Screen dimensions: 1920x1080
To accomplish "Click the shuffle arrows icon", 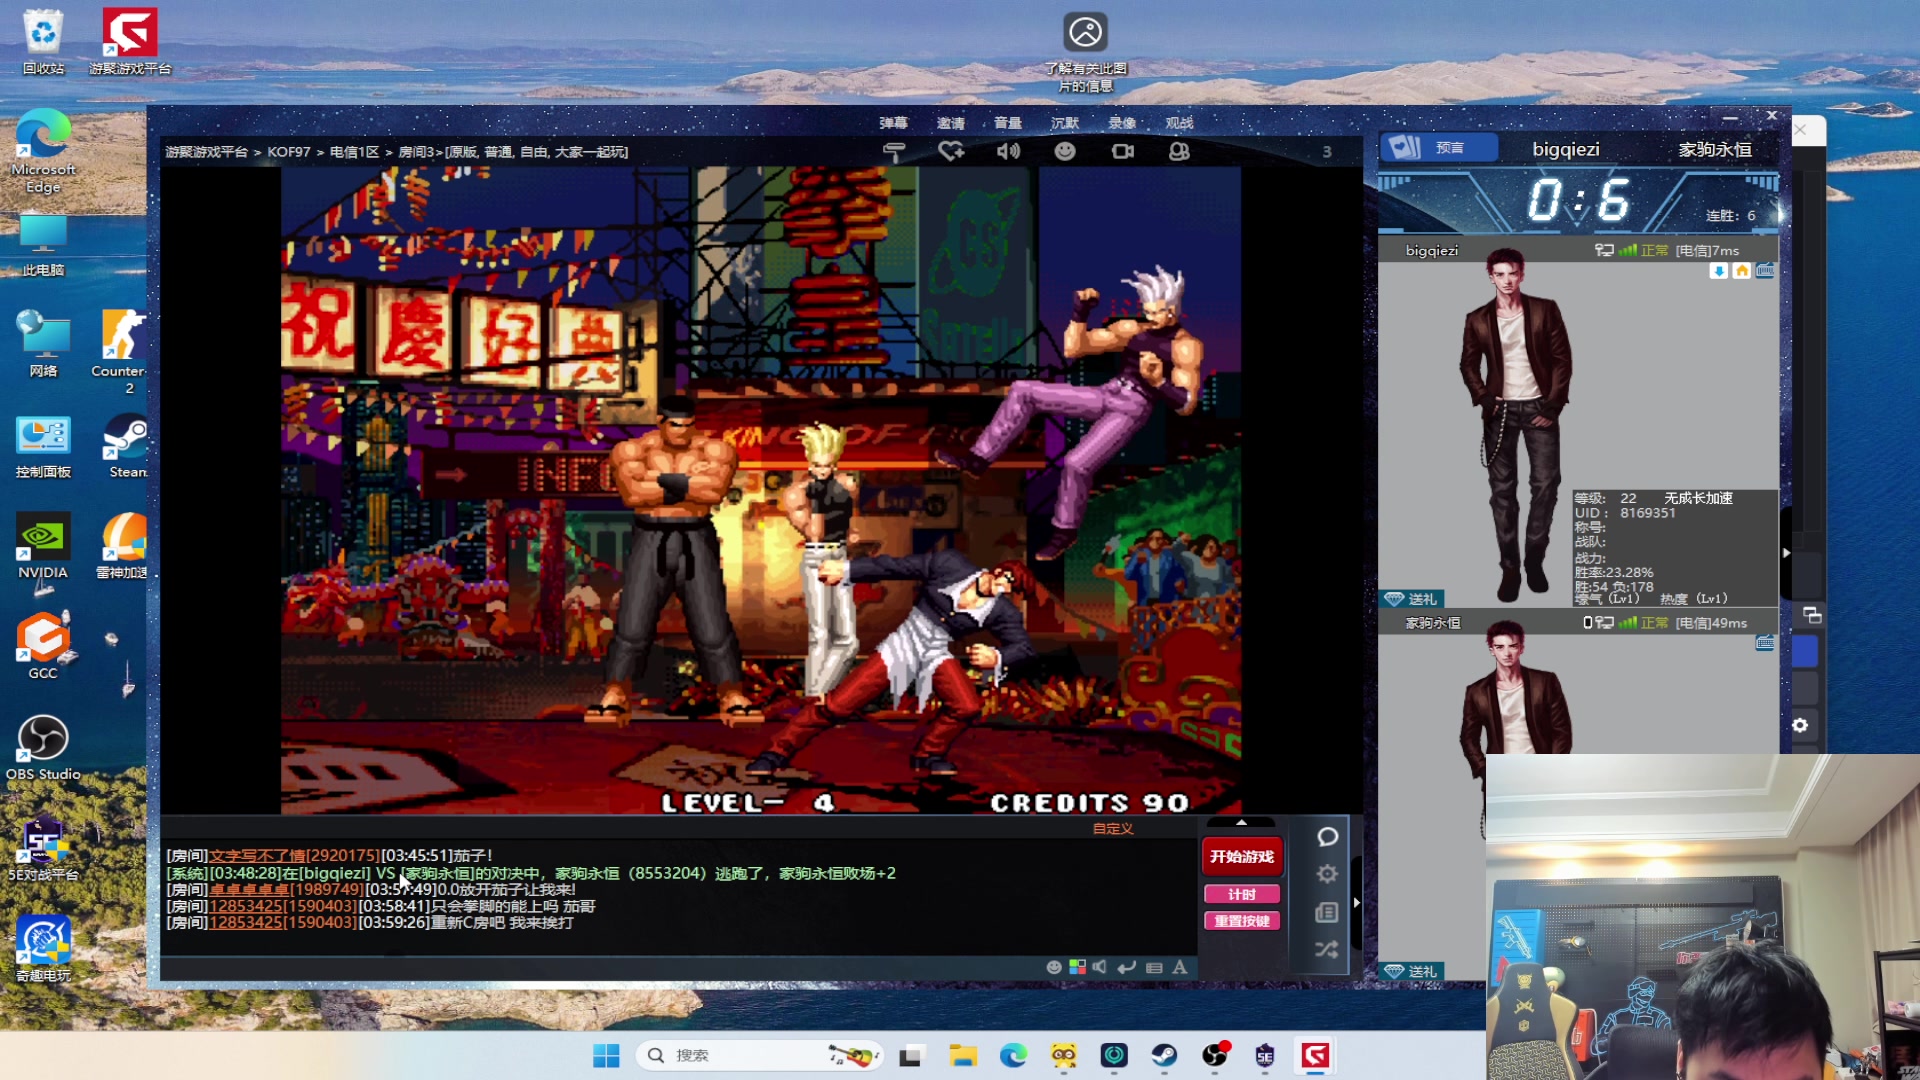I will (1327, 949).
